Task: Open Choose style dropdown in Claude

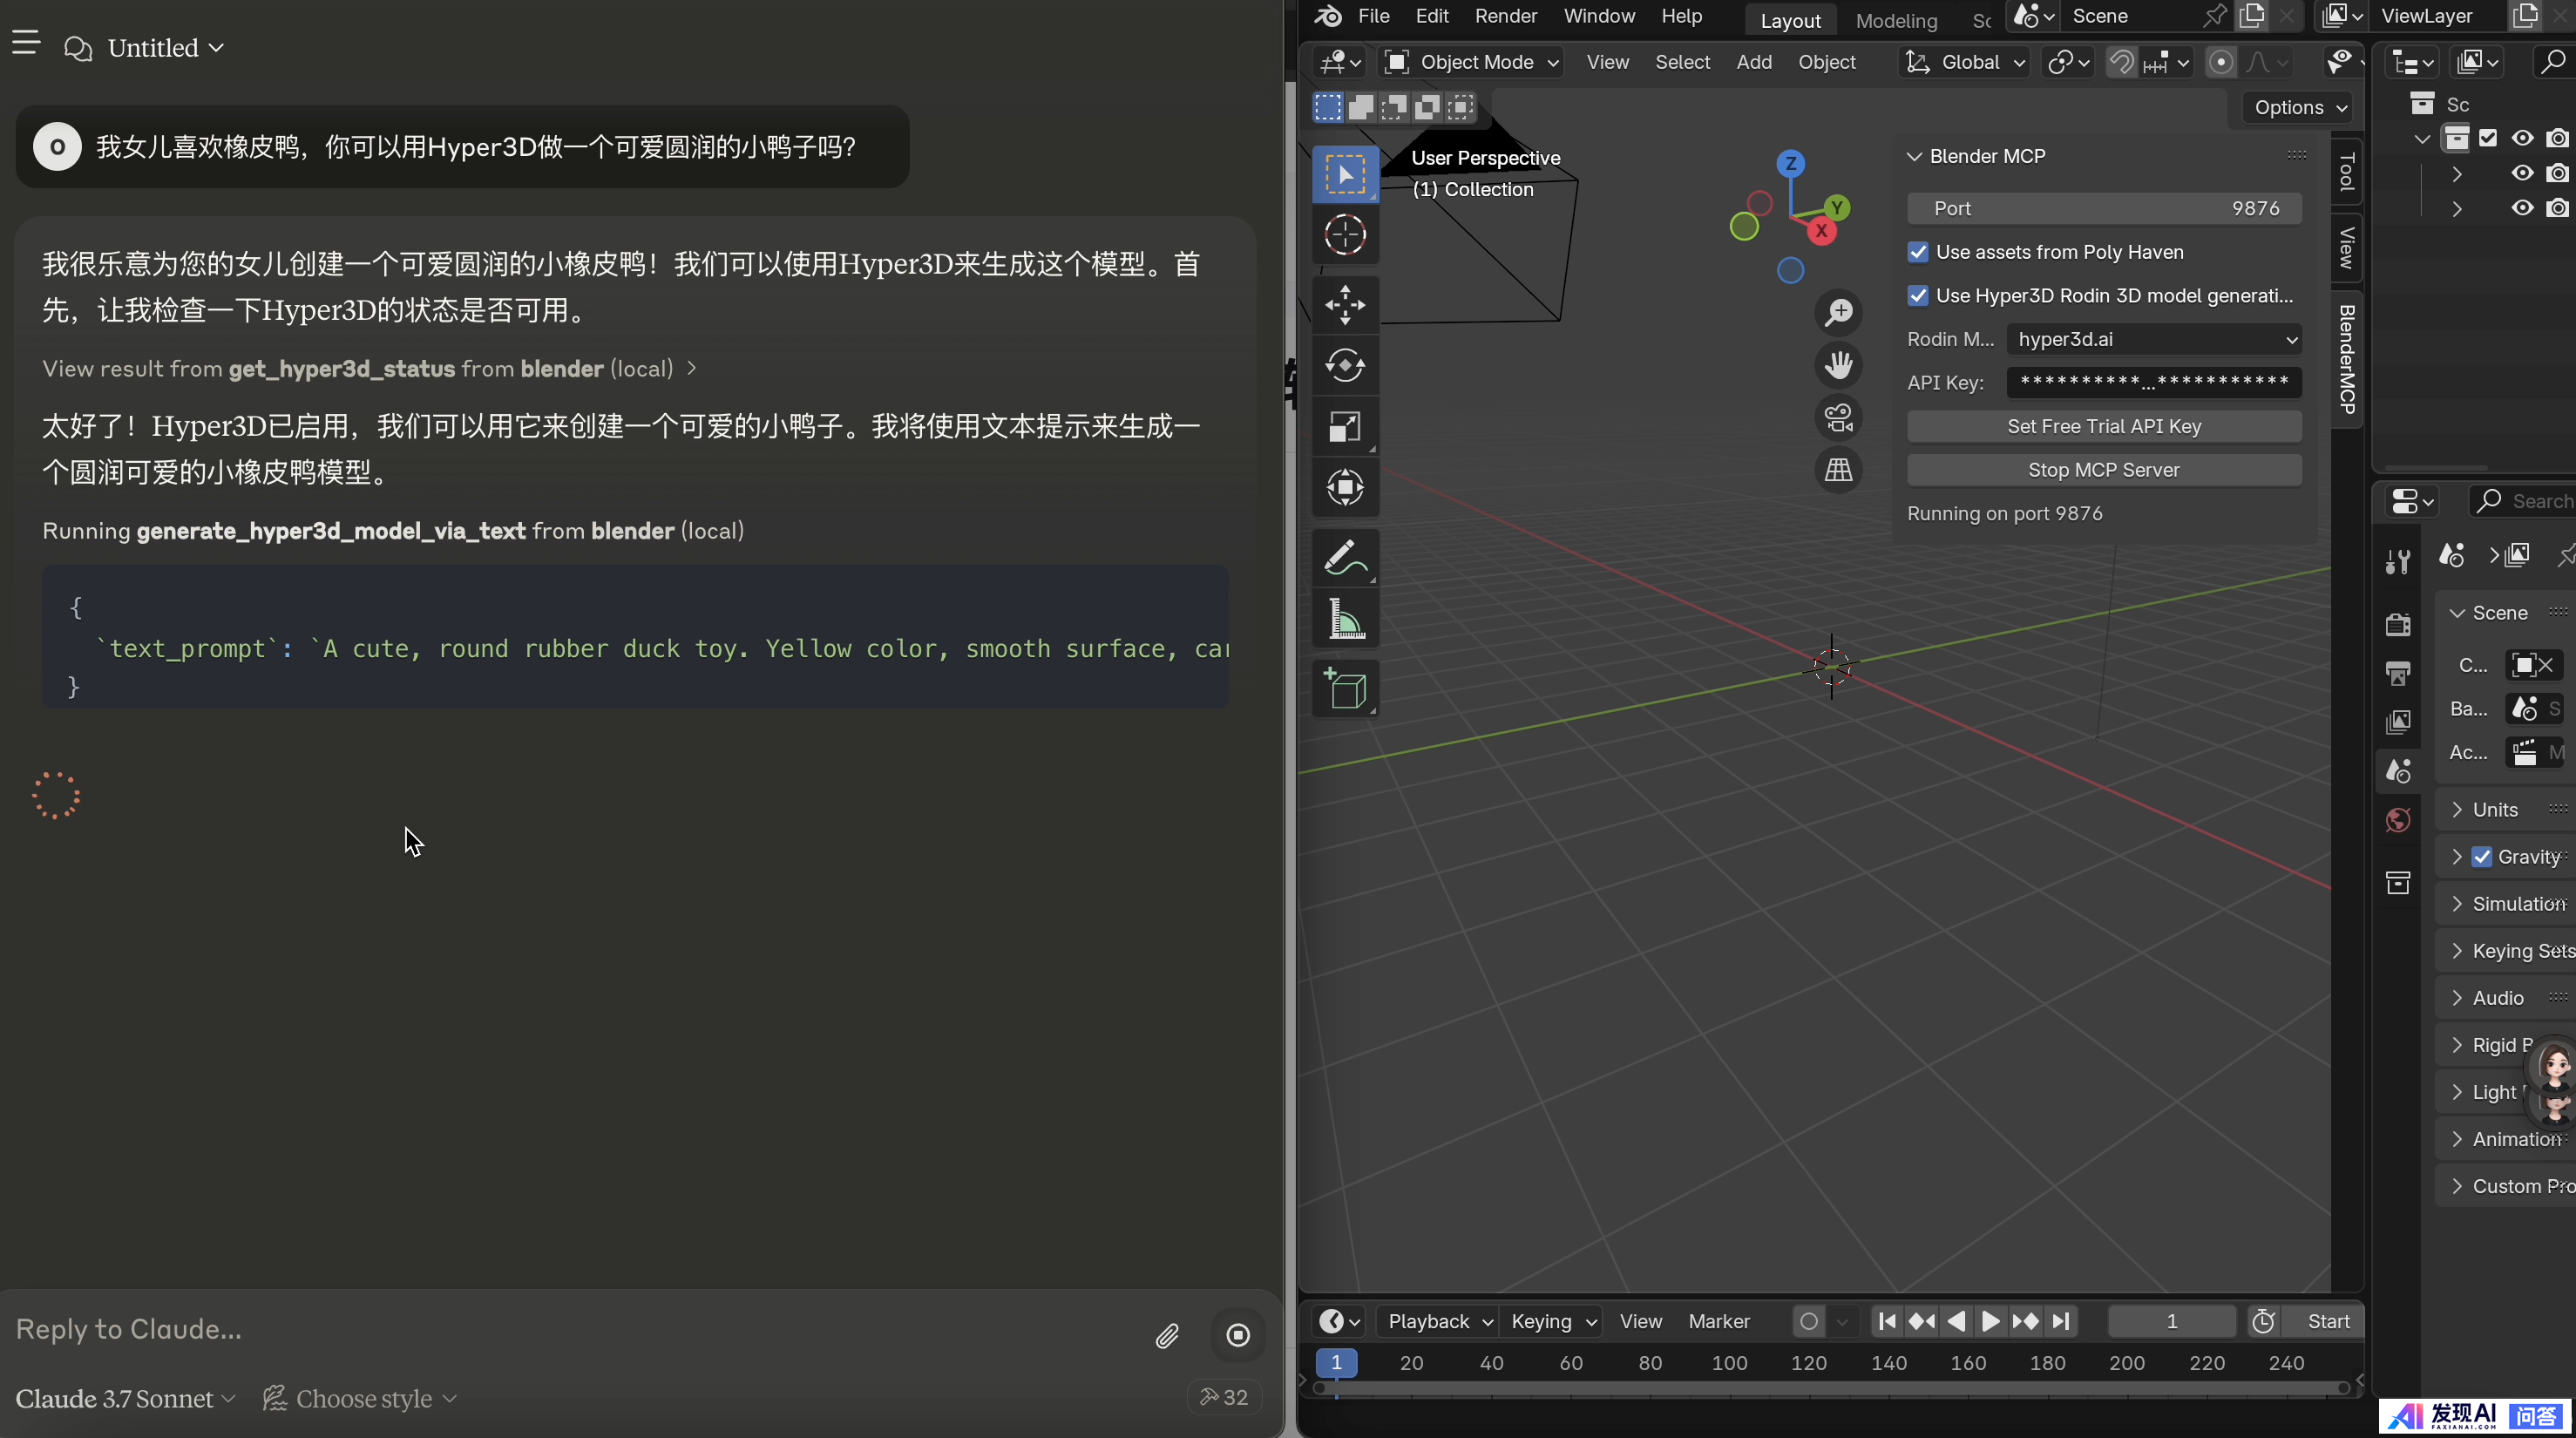Action: pos(359,1398)
